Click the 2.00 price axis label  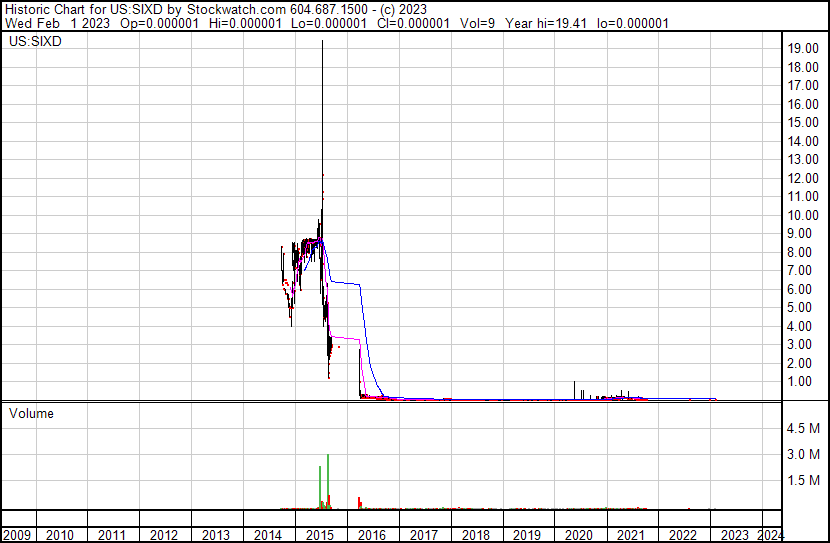tap(799, 364)
